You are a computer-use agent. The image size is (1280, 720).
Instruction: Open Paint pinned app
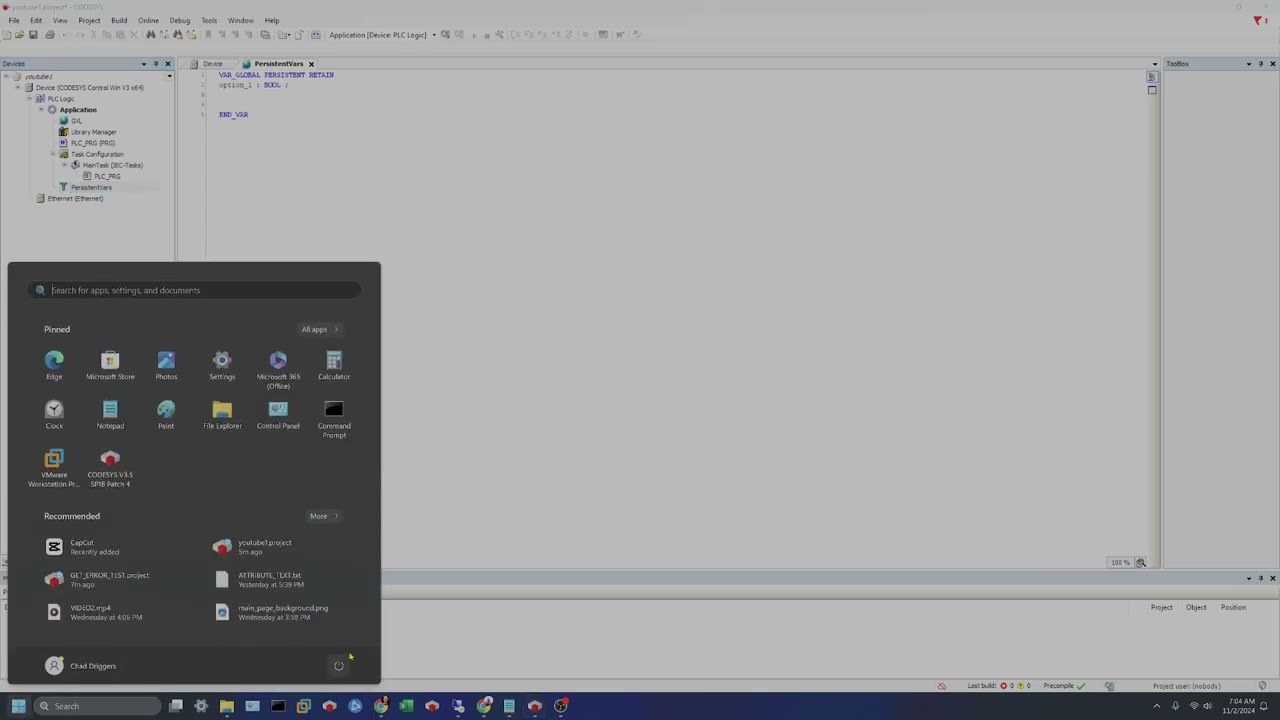(166, 414)
